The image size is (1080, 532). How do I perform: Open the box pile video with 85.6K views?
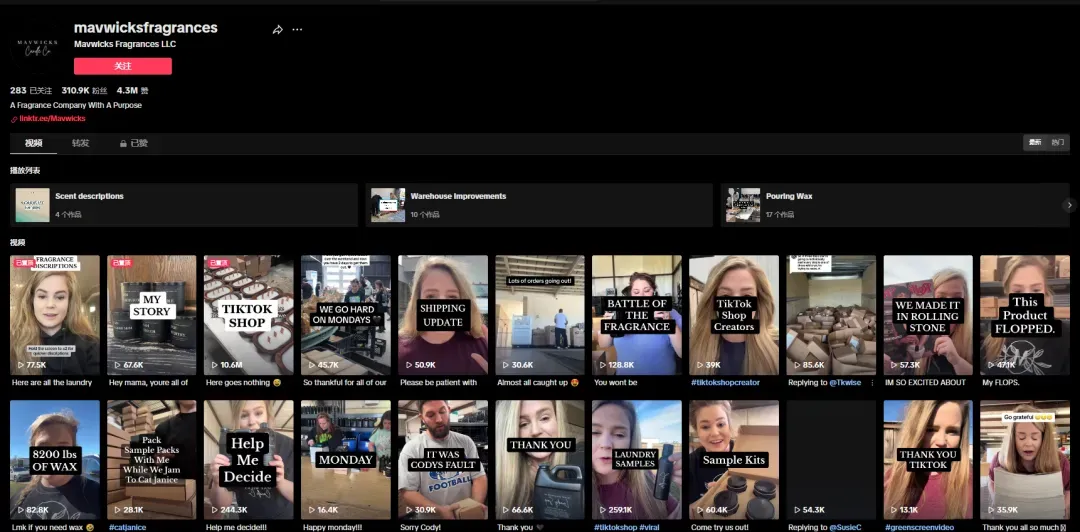pos(831,315)
